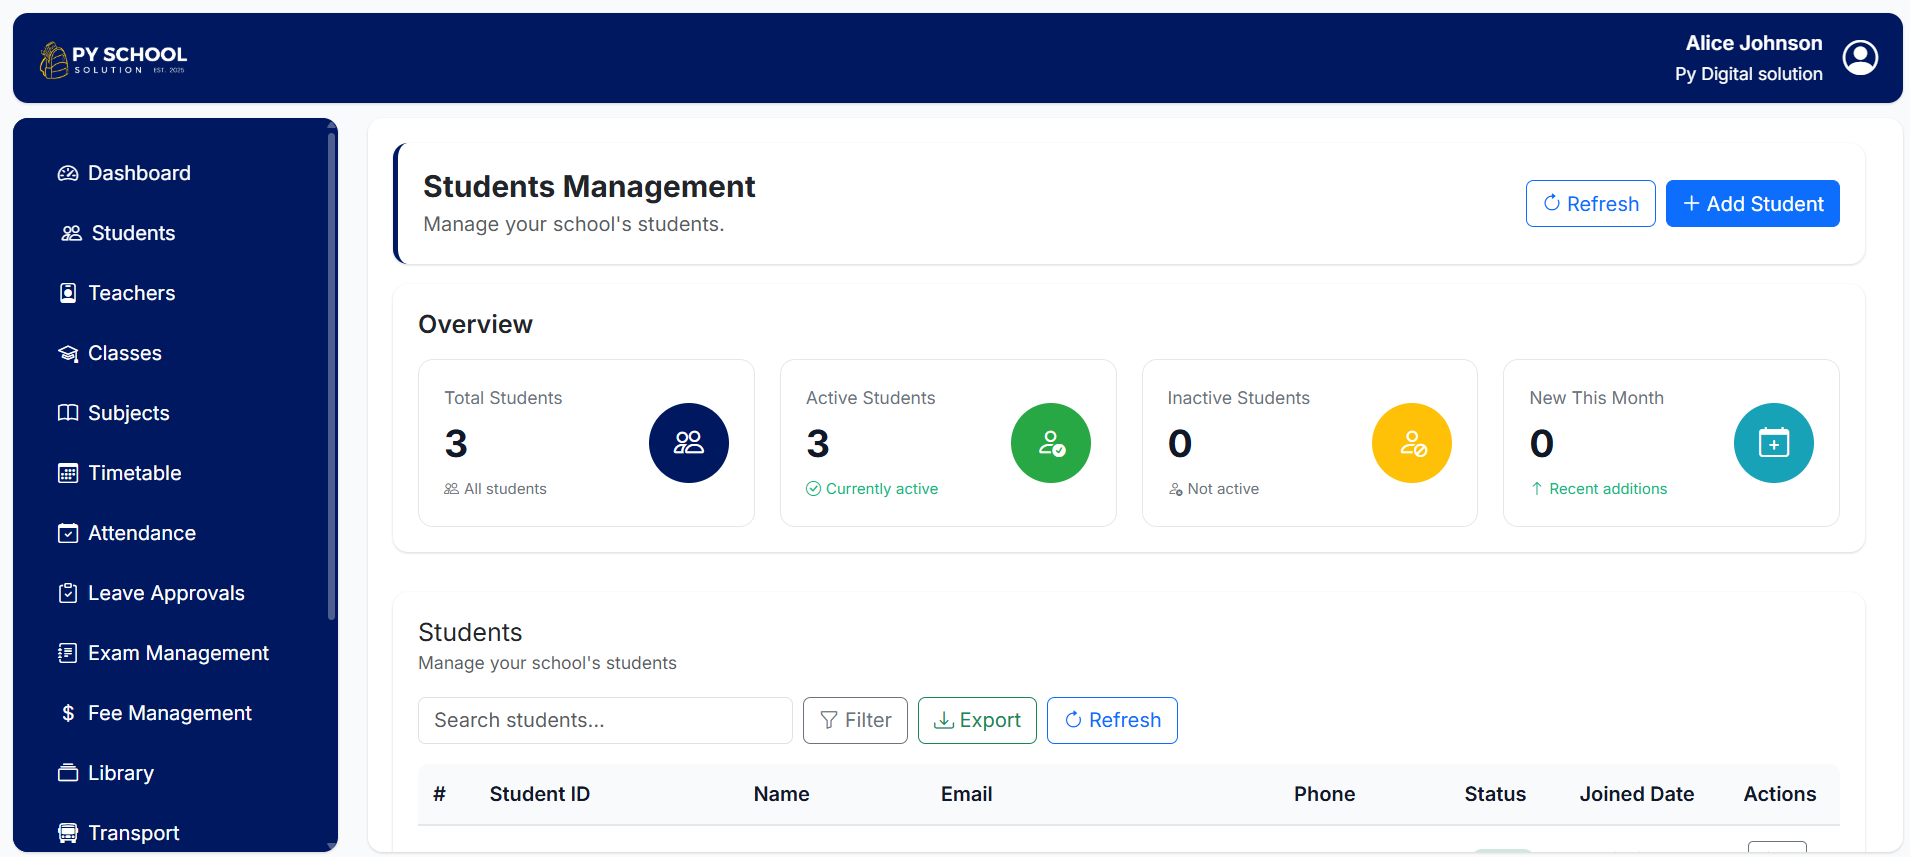
Task: Click the Student ID column header
Action: [x=540, y=794]
